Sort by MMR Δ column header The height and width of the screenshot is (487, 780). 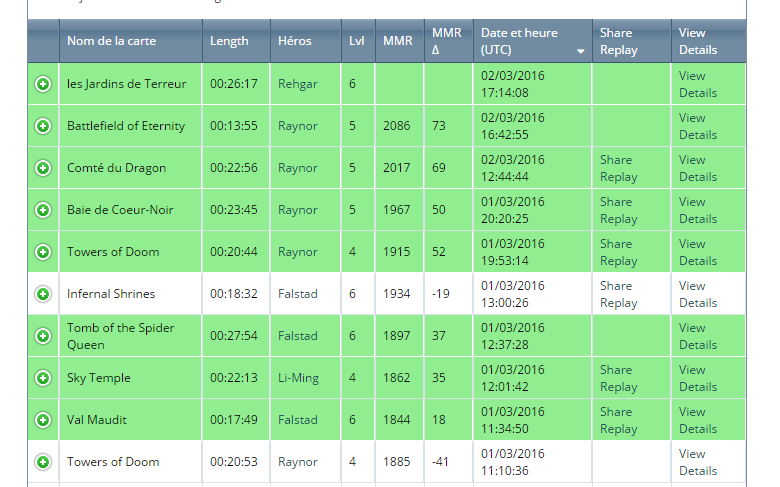pyautogui.click(x=449, y=41)
